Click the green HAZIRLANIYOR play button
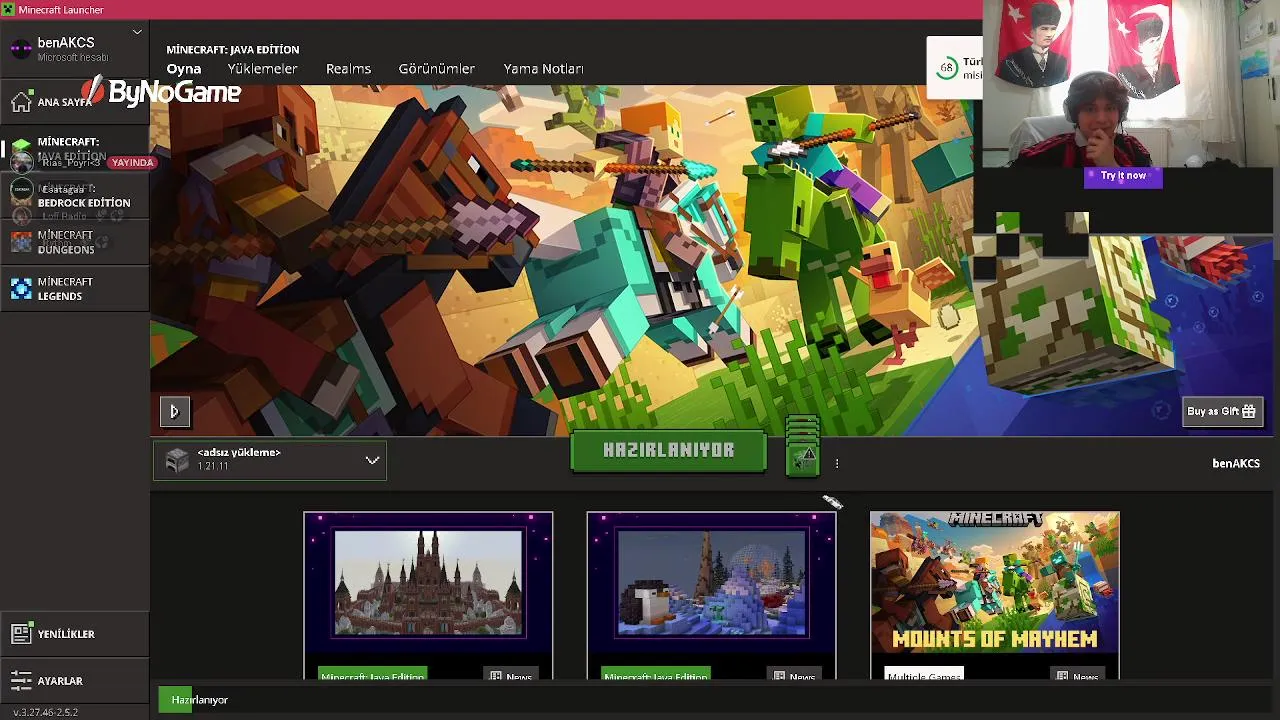 (x=668, y=451)
